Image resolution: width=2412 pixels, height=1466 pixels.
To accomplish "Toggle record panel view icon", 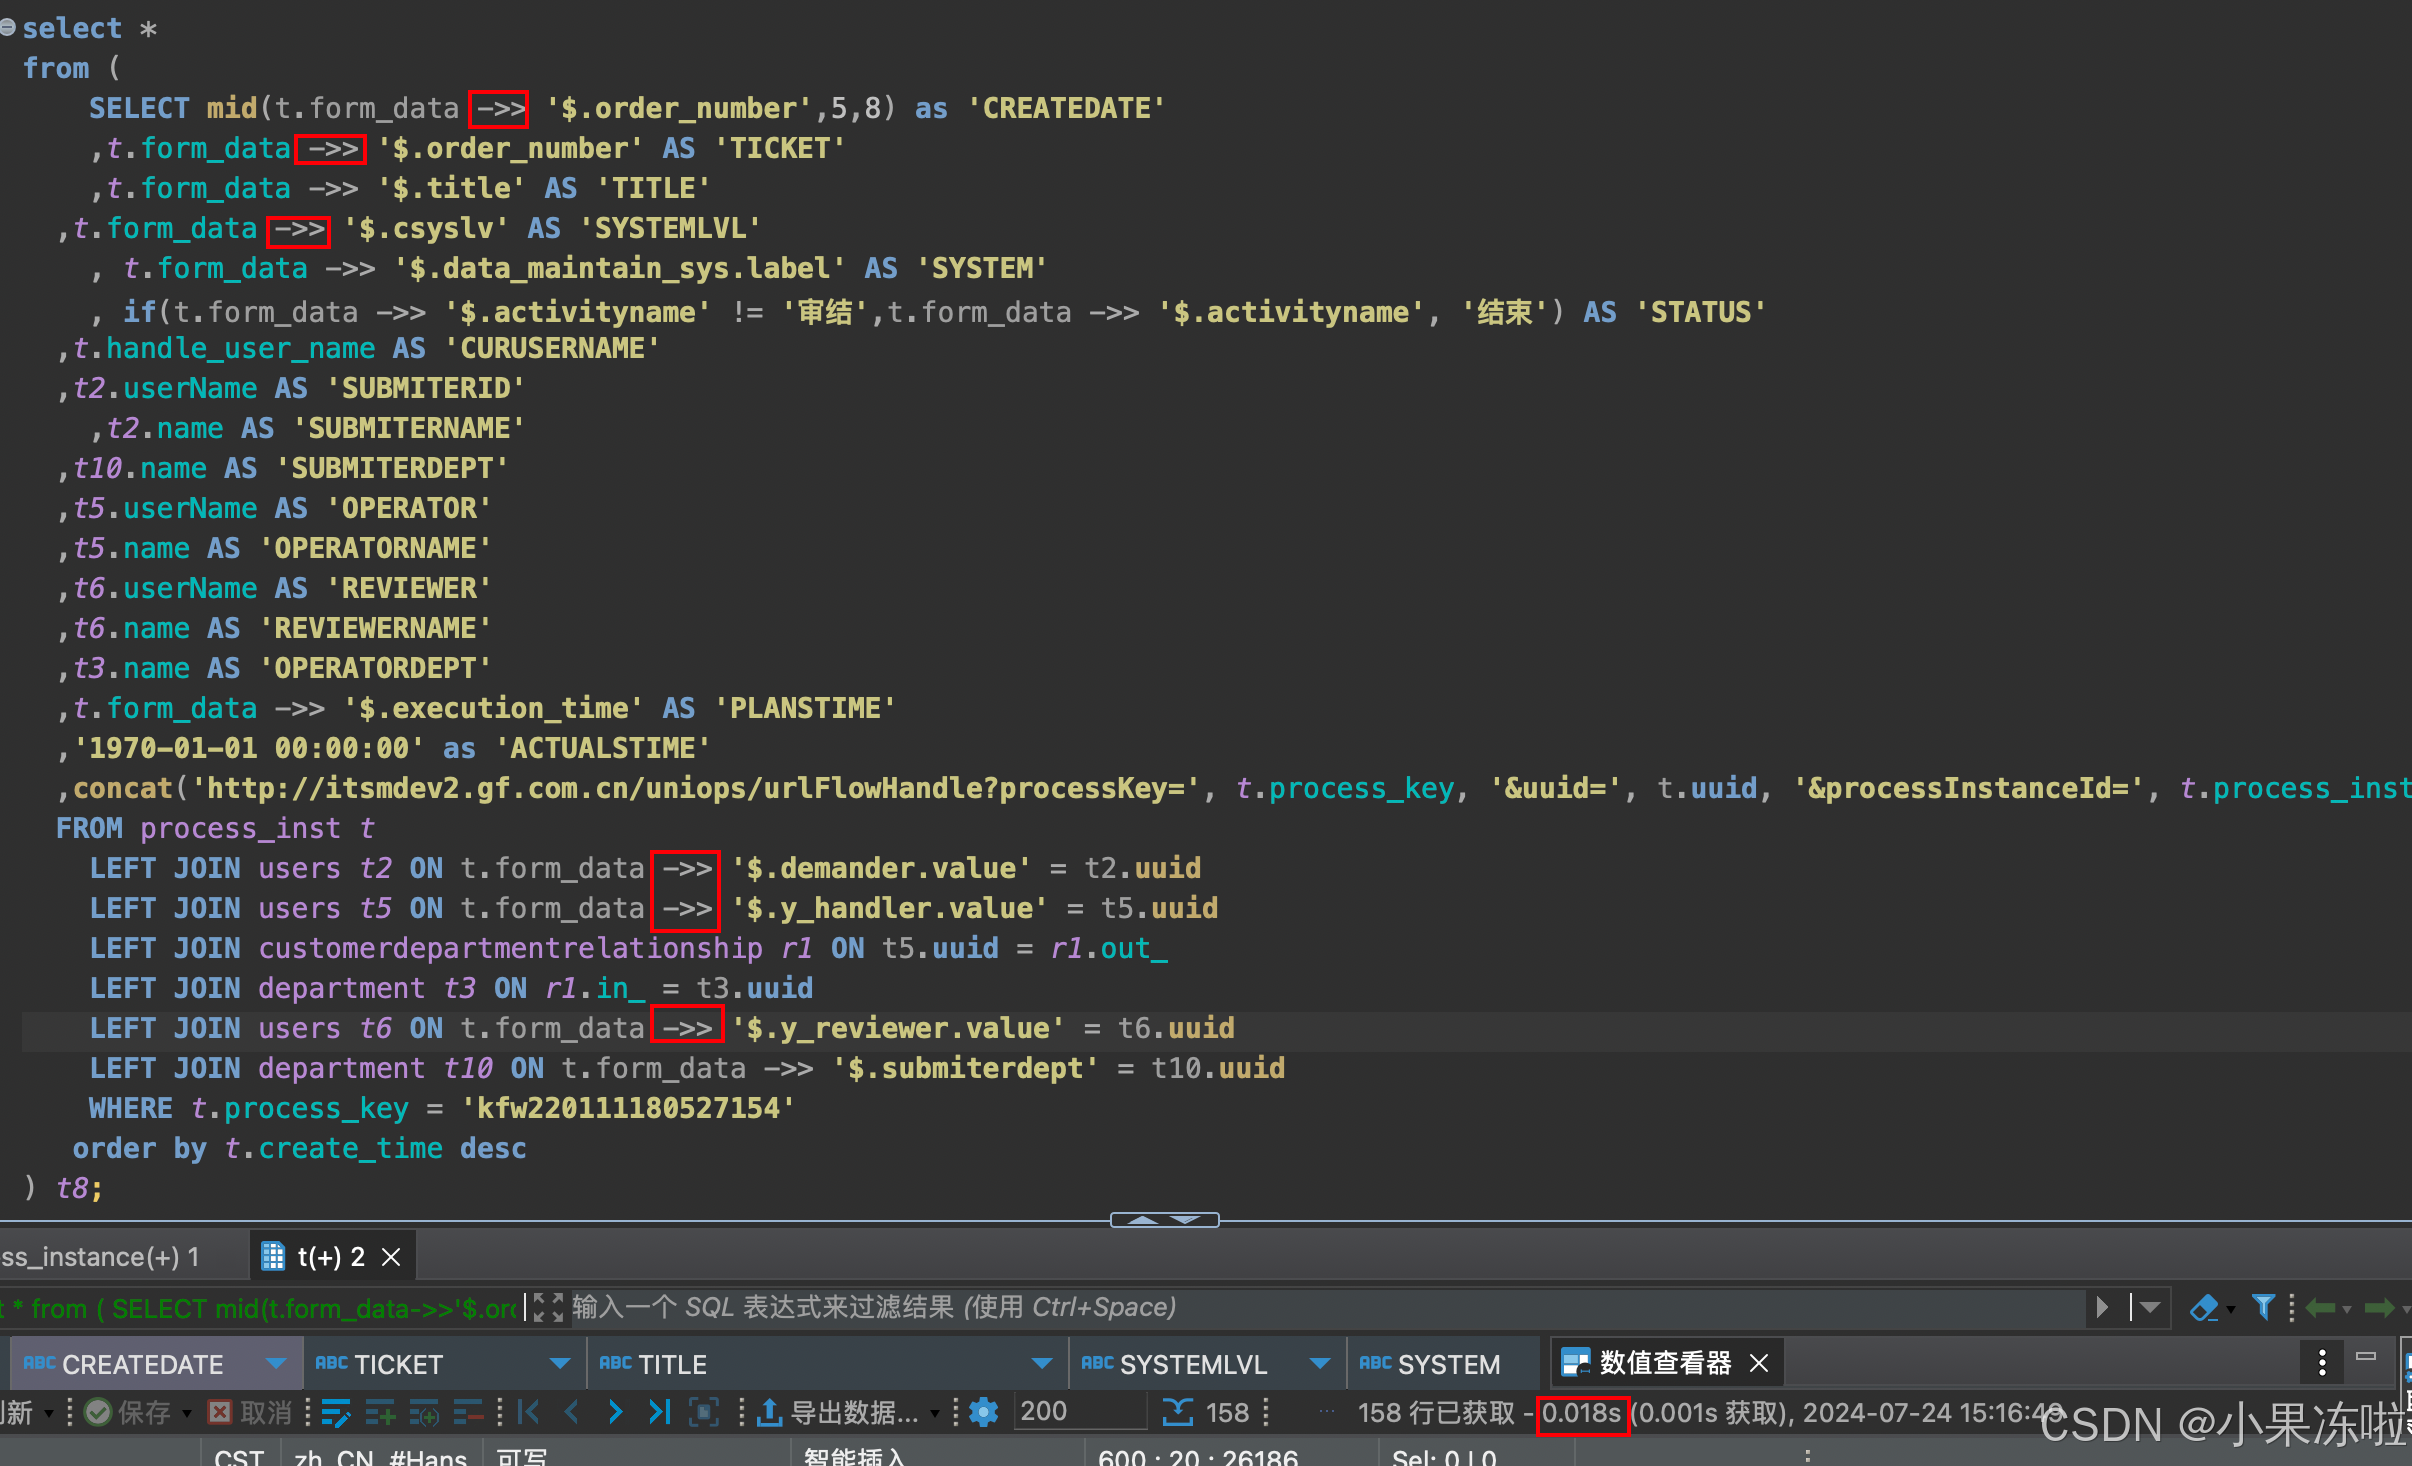I will (x=704, y=1412).
